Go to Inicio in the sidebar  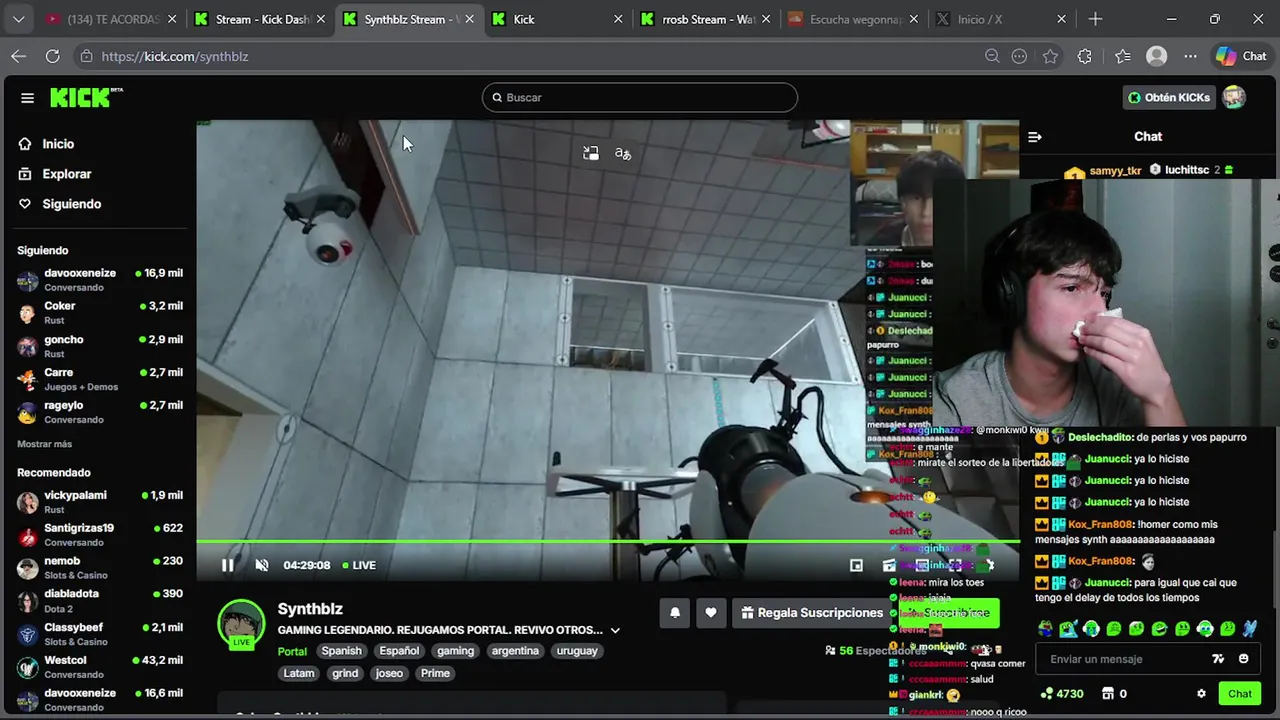[x=58, y=144]
